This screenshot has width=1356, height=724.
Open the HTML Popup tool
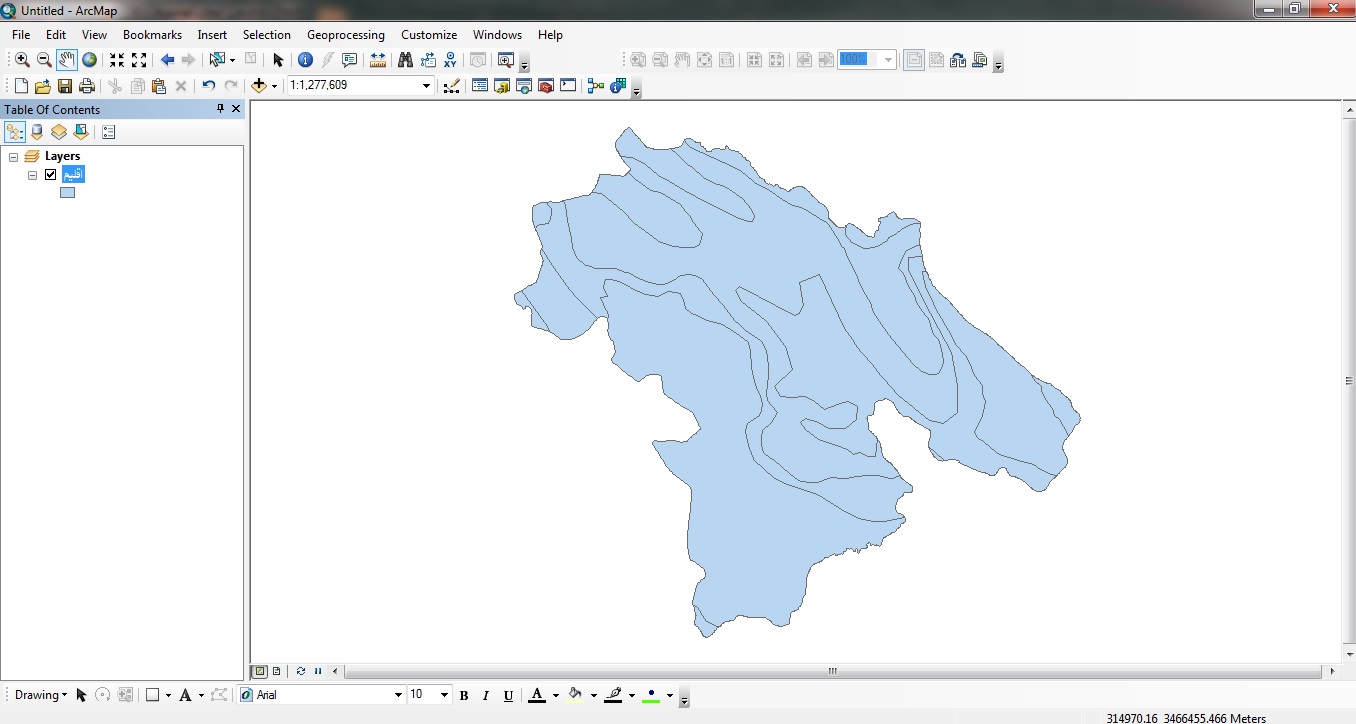(350, 60)
